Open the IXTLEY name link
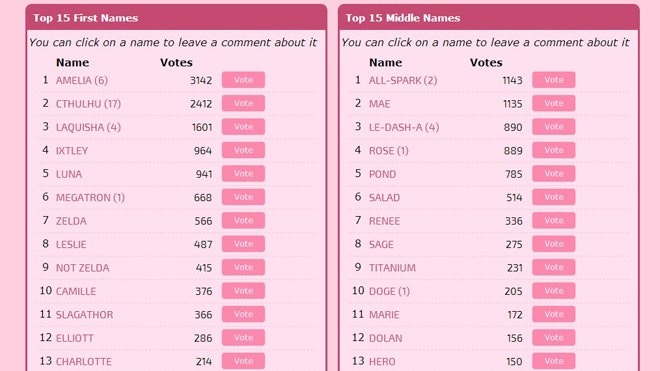The height and width of the screenshot is (371, 660). tap(72, 151)
